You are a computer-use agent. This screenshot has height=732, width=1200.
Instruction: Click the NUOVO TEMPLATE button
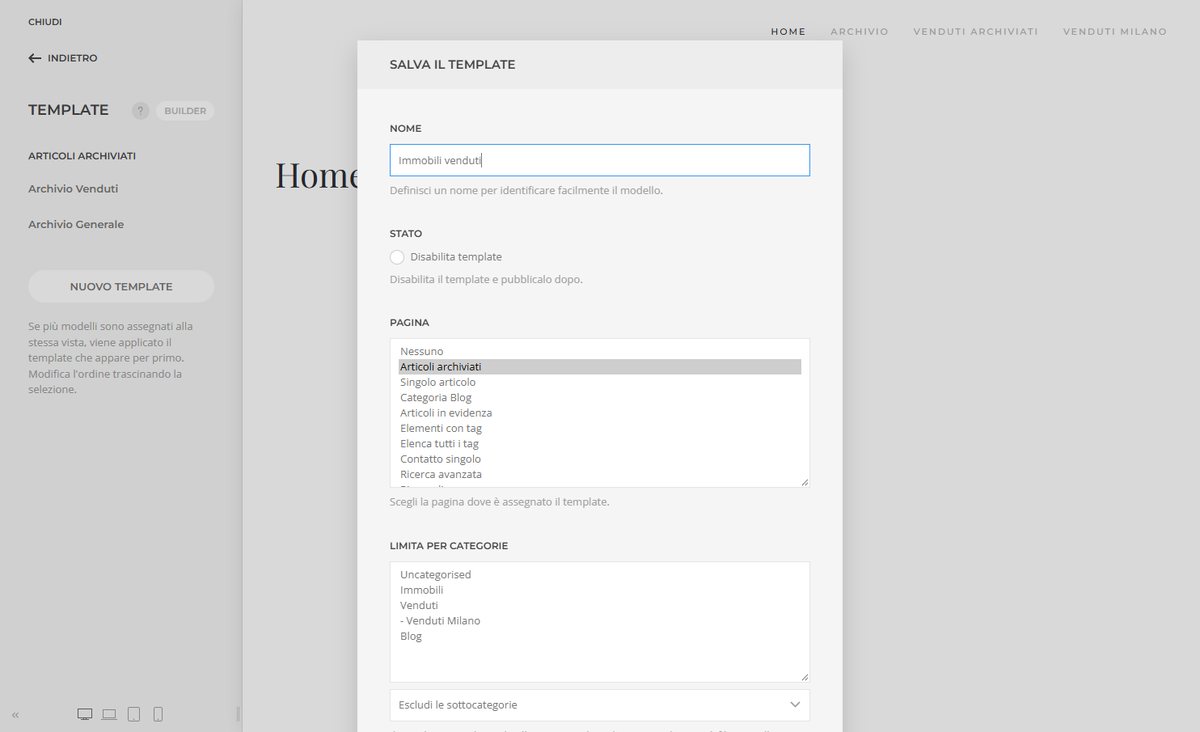tap(121, 286)
